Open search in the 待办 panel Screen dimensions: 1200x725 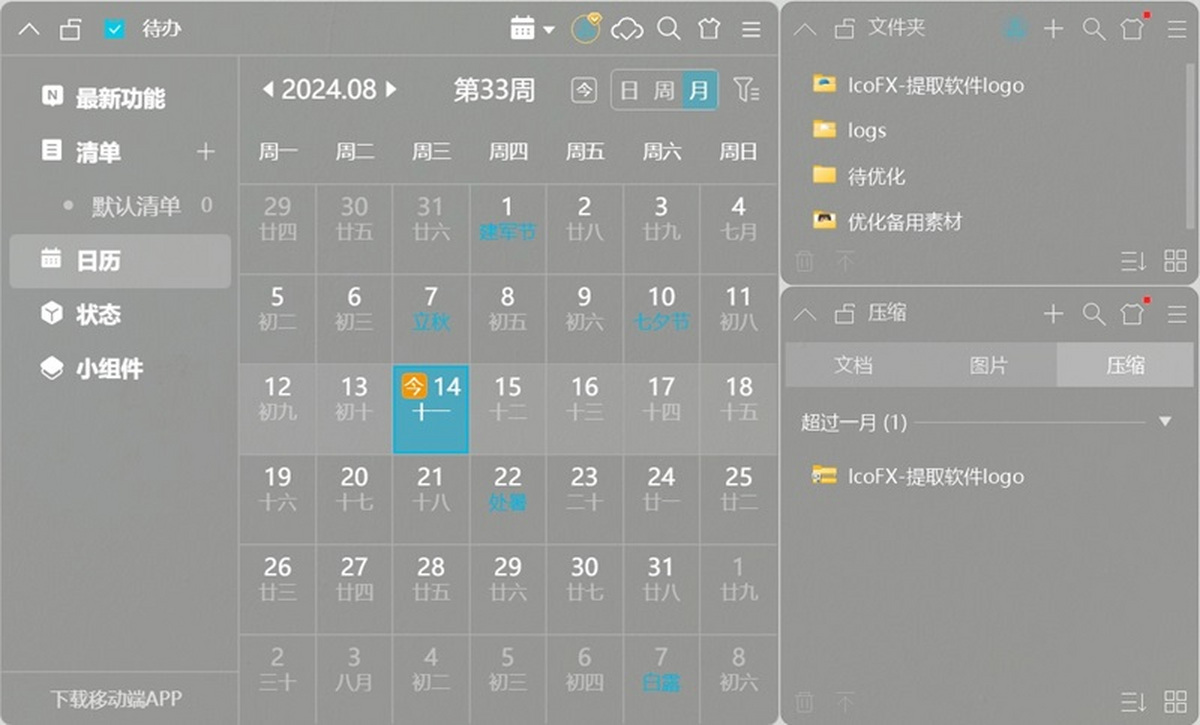click(x=669, y=29)
